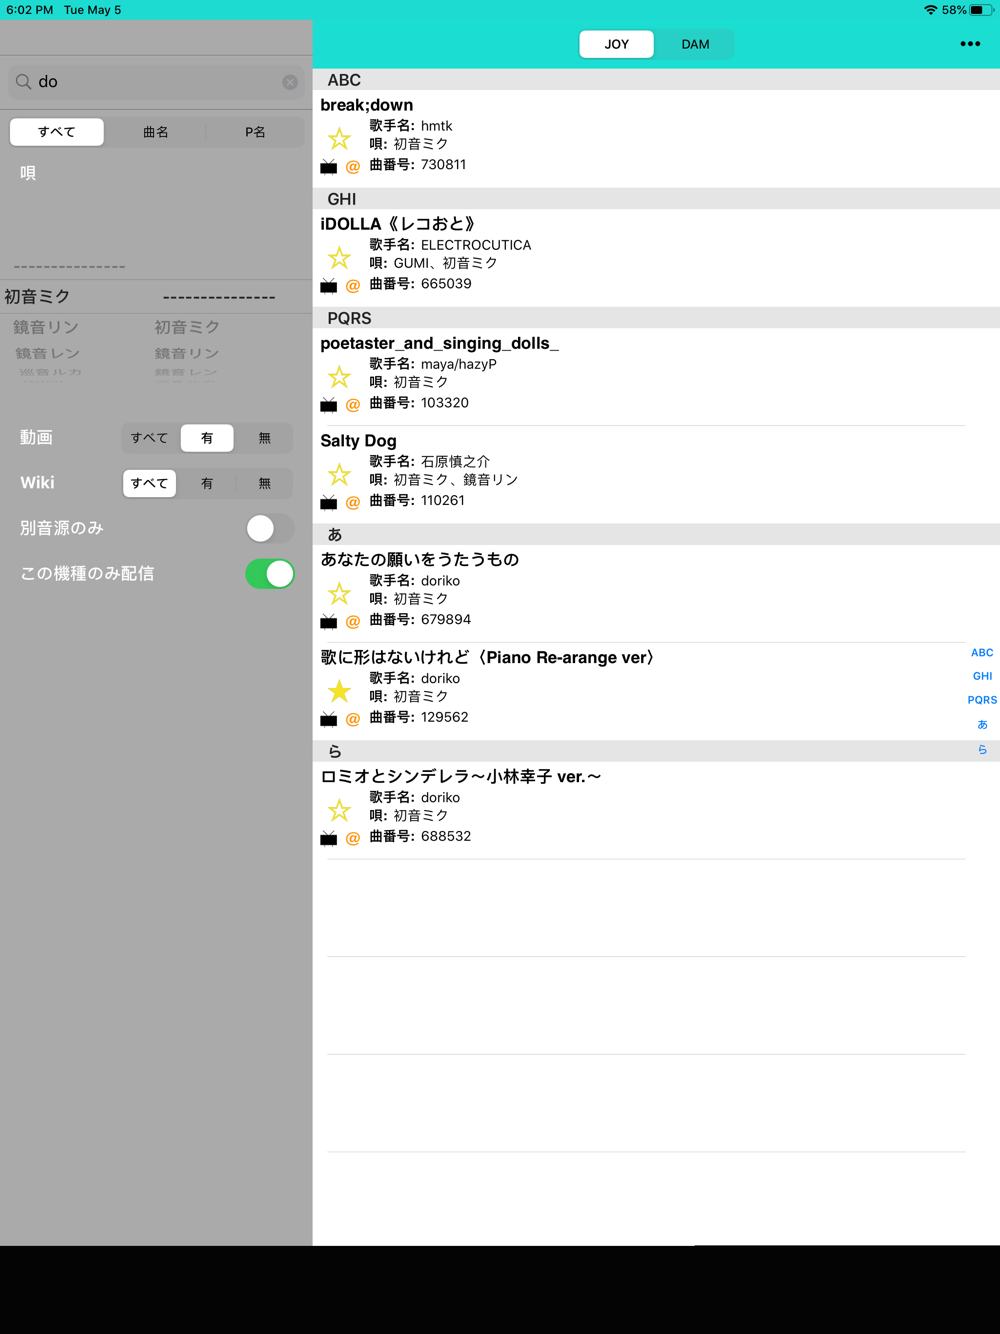Open @ wiki icon for iDOLLA

coord(353,285)
